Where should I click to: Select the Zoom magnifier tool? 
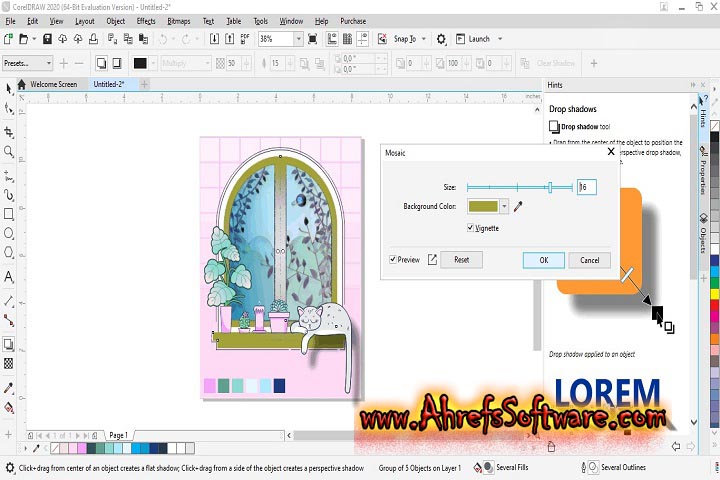[x=8, y=151]
